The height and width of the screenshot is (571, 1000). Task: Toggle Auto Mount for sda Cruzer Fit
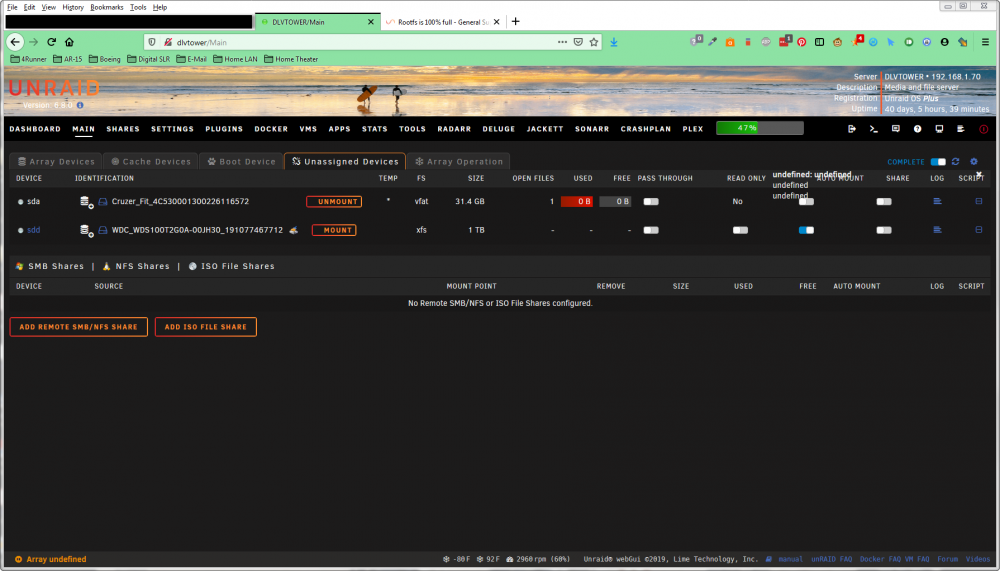point(806,202)
